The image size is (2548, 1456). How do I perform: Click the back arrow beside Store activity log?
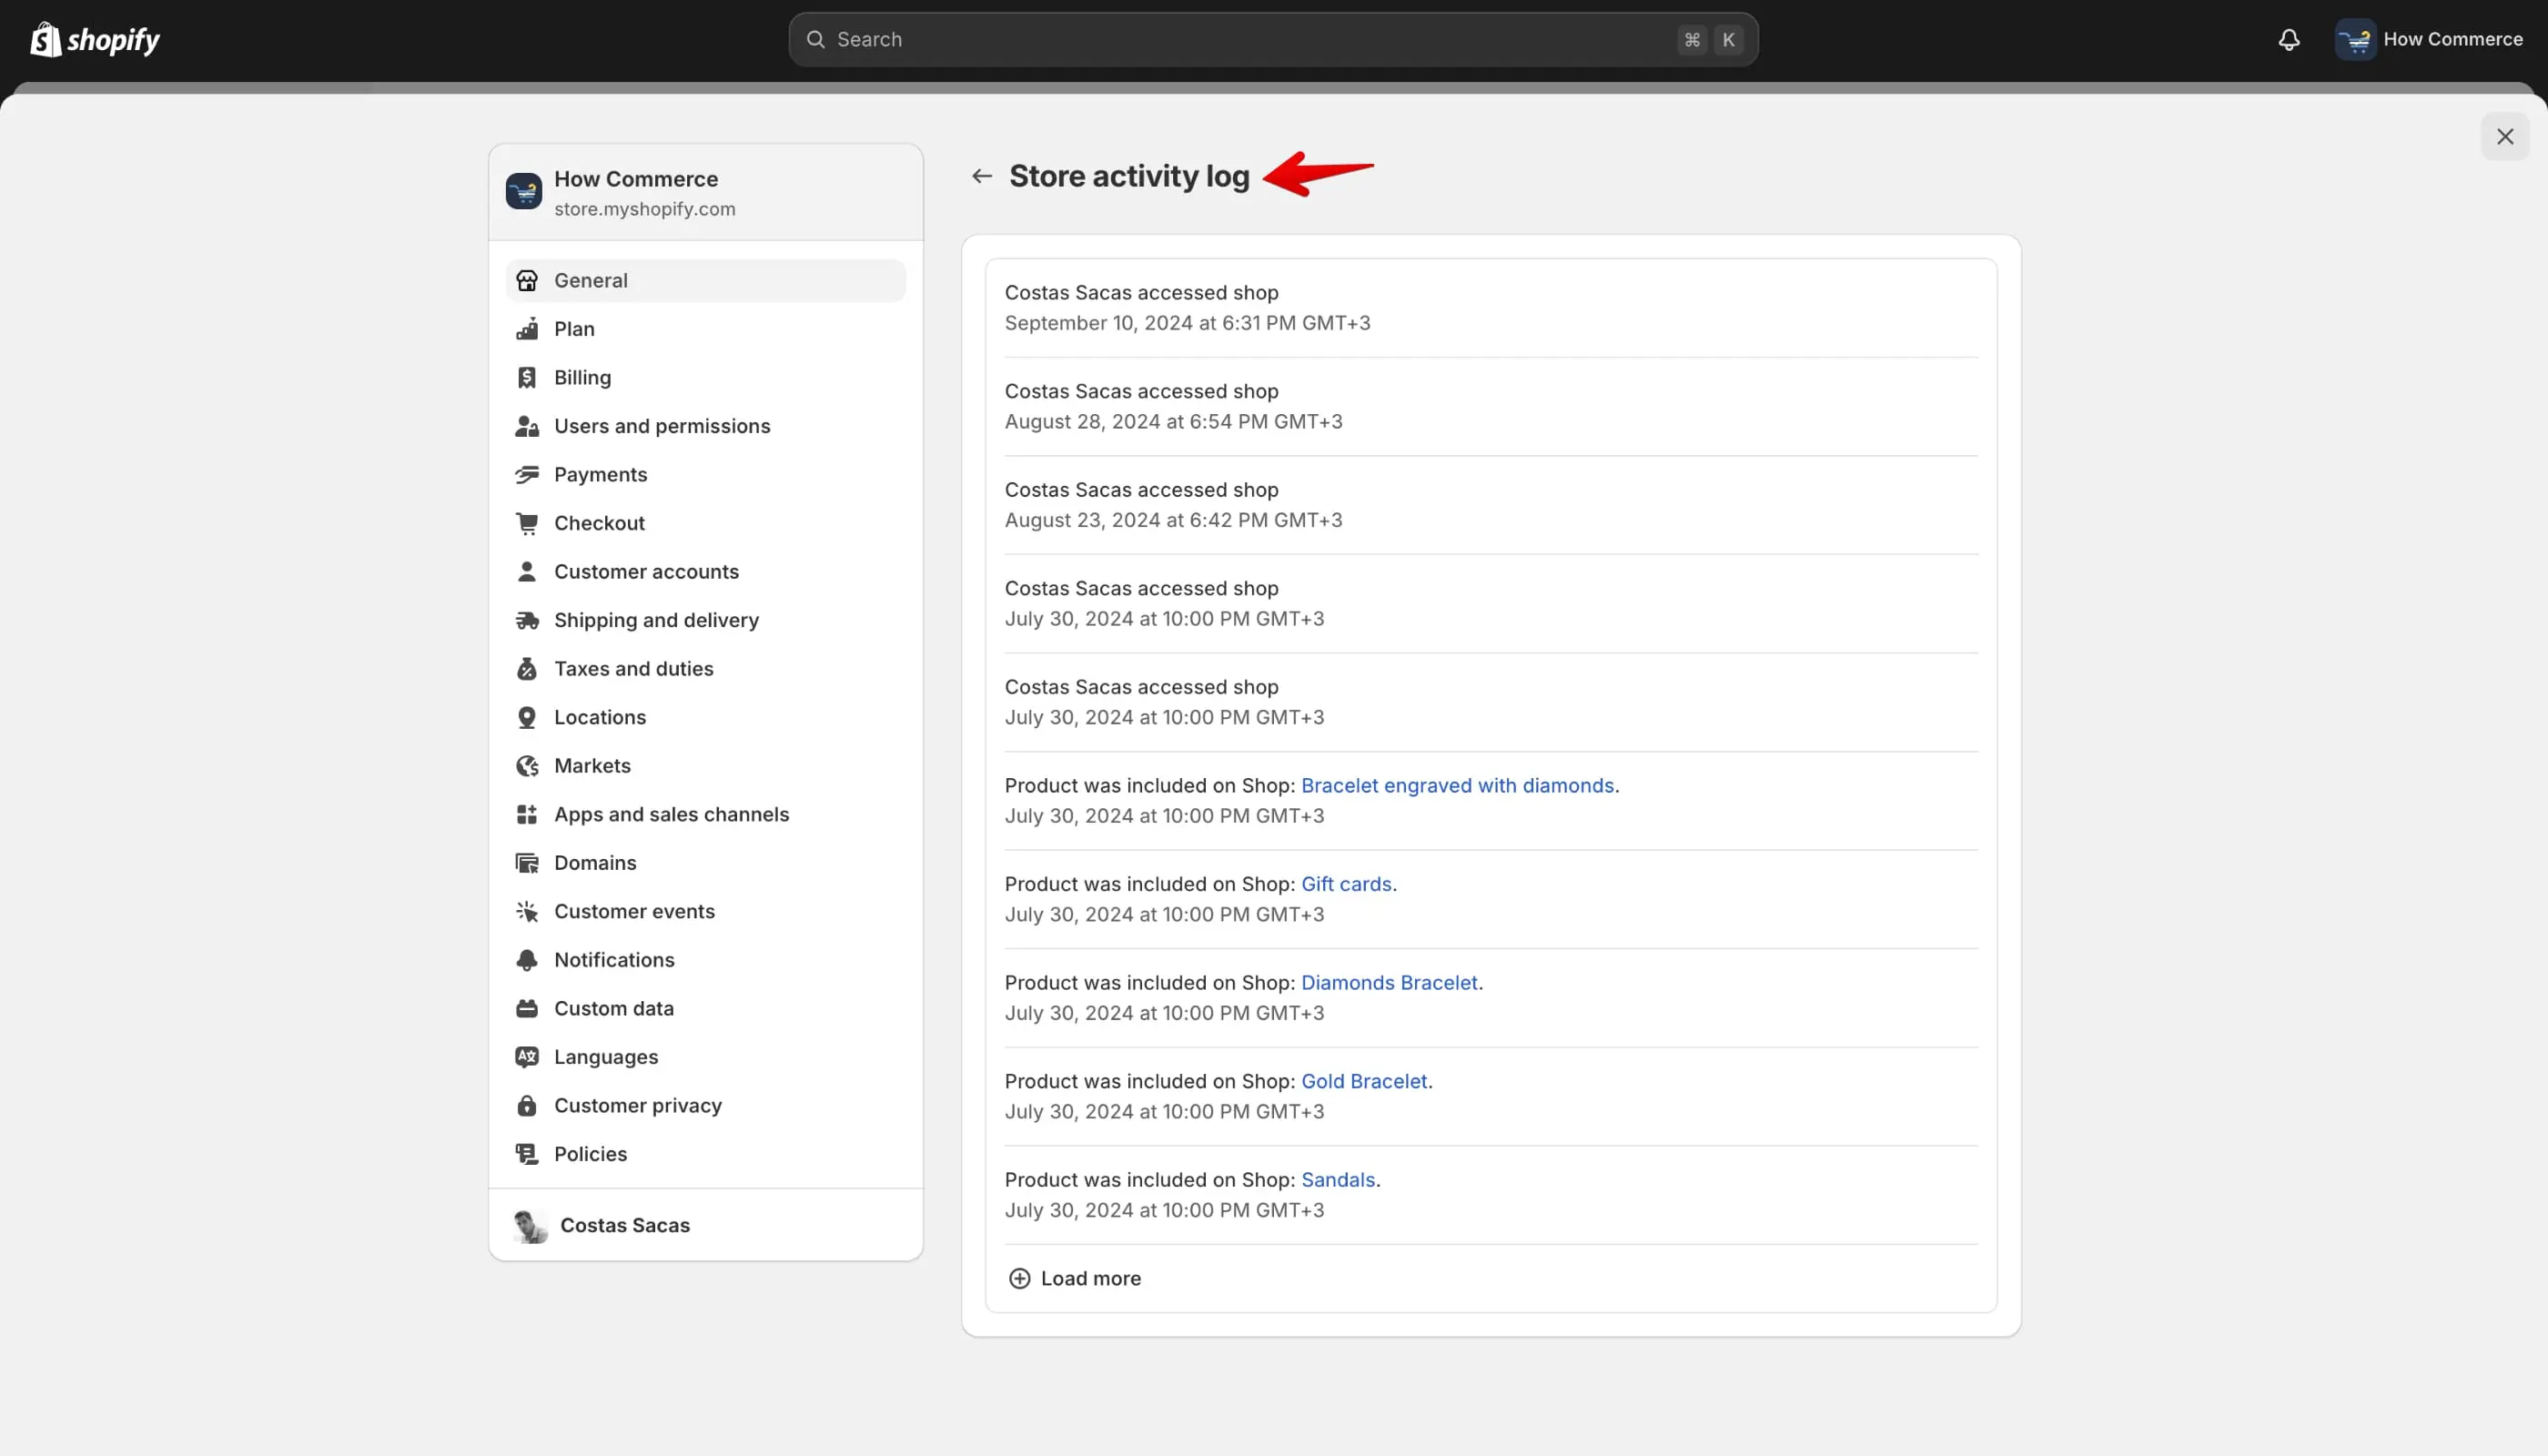click(x=982, y=176)
